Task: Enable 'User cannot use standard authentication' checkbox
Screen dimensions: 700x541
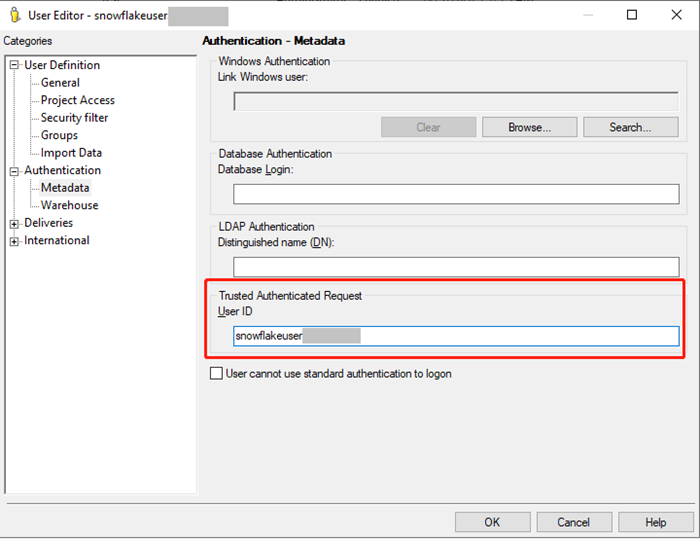Action: tap(216, 374)
